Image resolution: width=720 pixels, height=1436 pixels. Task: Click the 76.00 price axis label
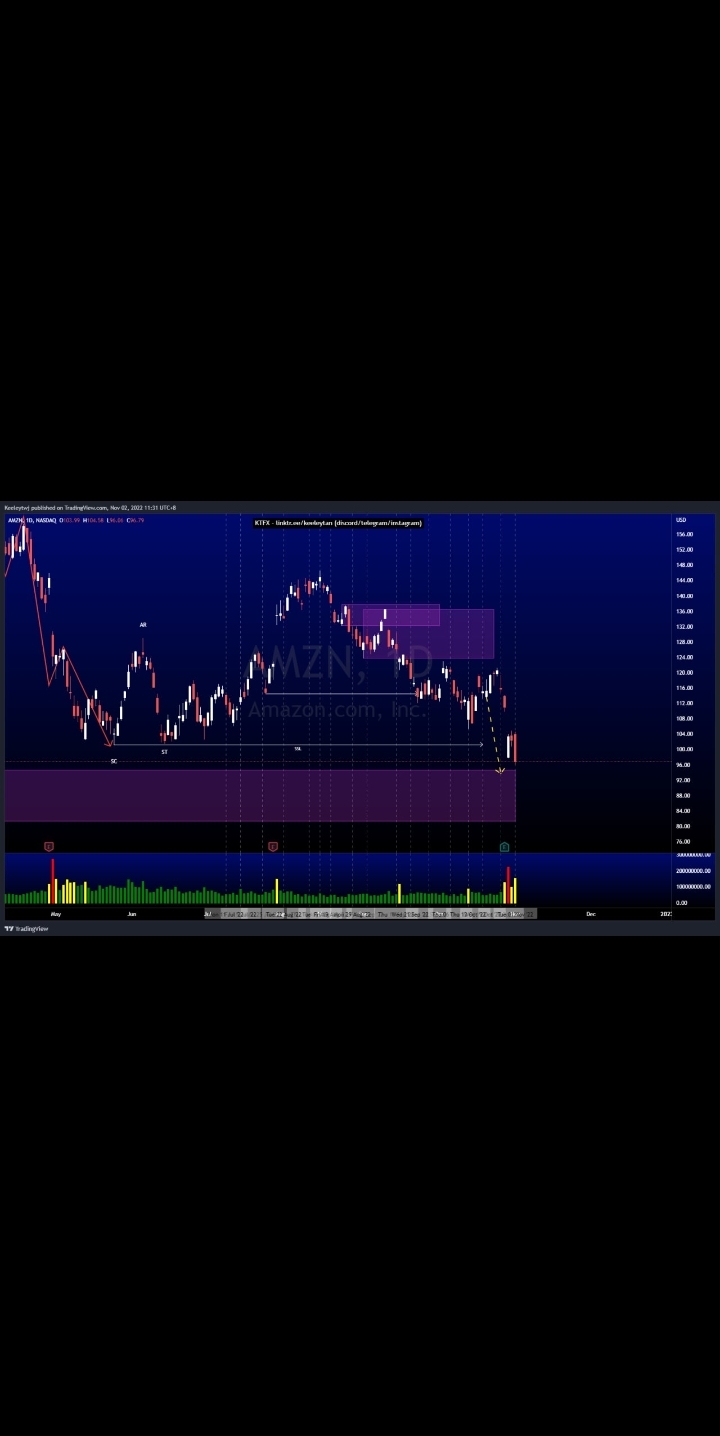pos(683,842)
